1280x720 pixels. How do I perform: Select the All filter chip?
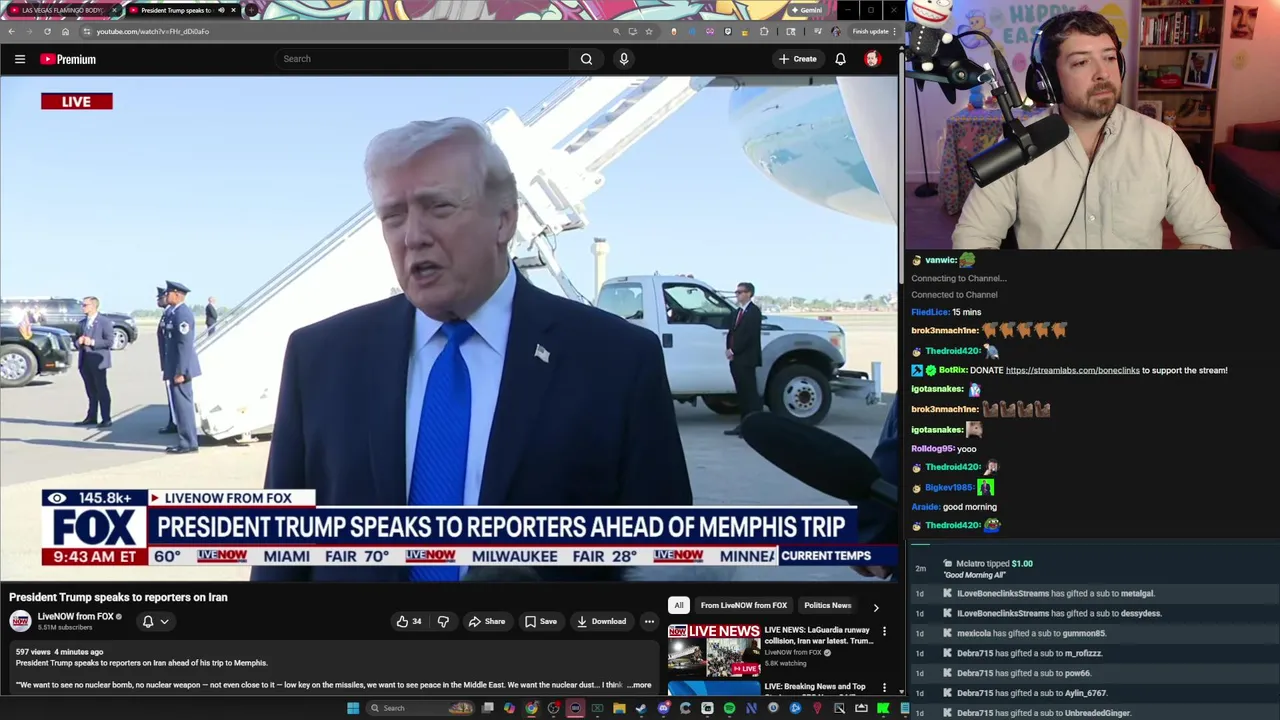pos(679,605)
